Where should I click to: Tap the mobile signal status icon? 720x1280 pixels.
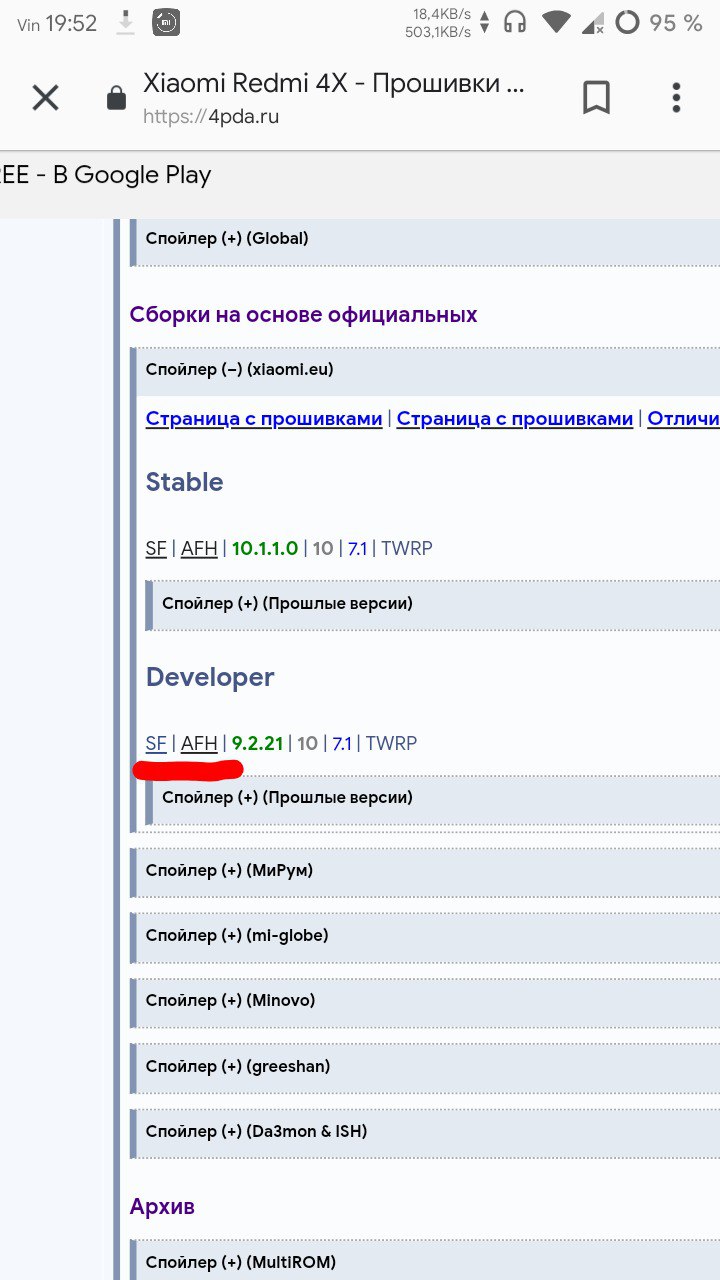[593, 22]
